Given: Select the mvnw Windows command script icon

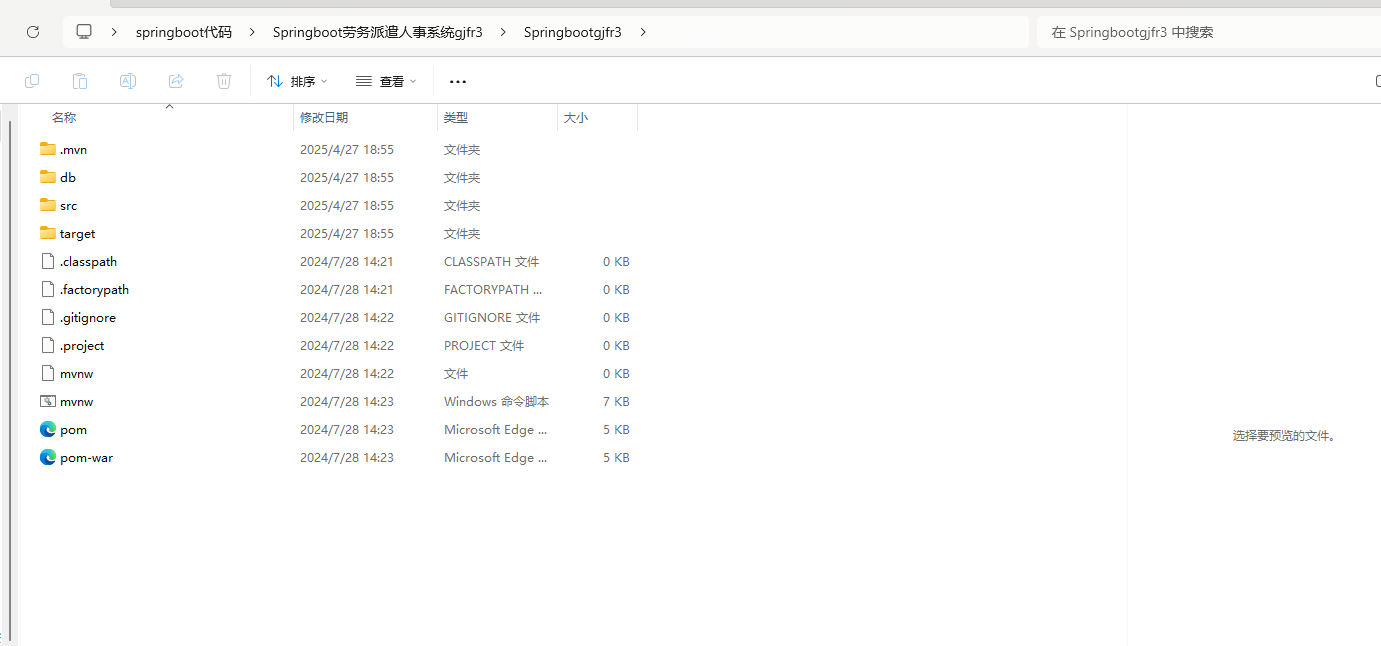Looking at the screenshot, I should click(x=48, y=401).
